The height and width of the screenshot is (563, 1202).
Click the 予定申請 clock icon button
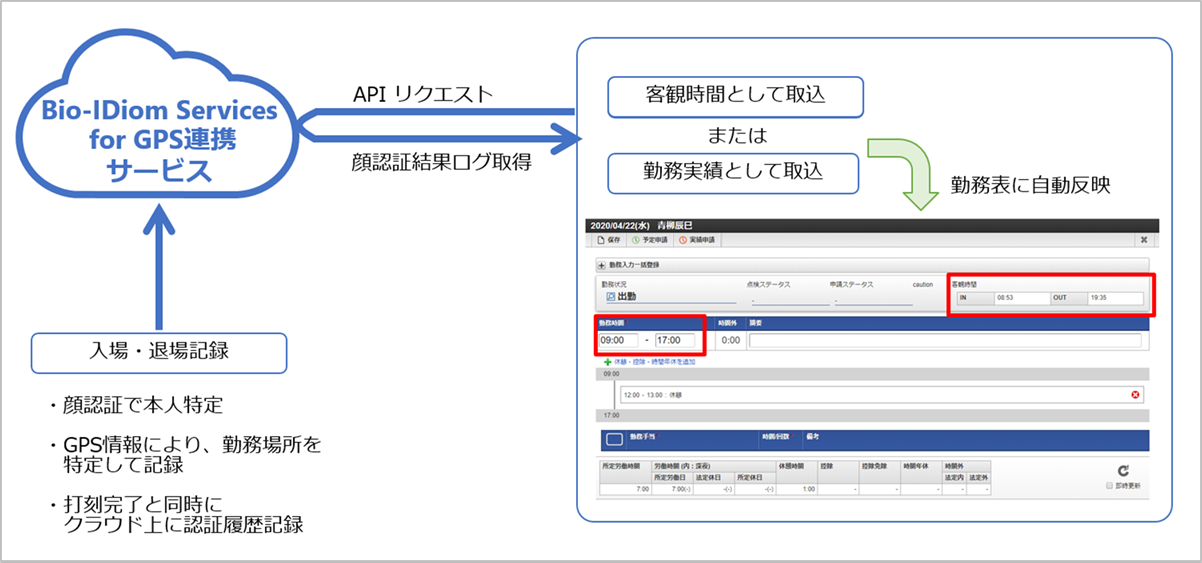pos(653,240)
